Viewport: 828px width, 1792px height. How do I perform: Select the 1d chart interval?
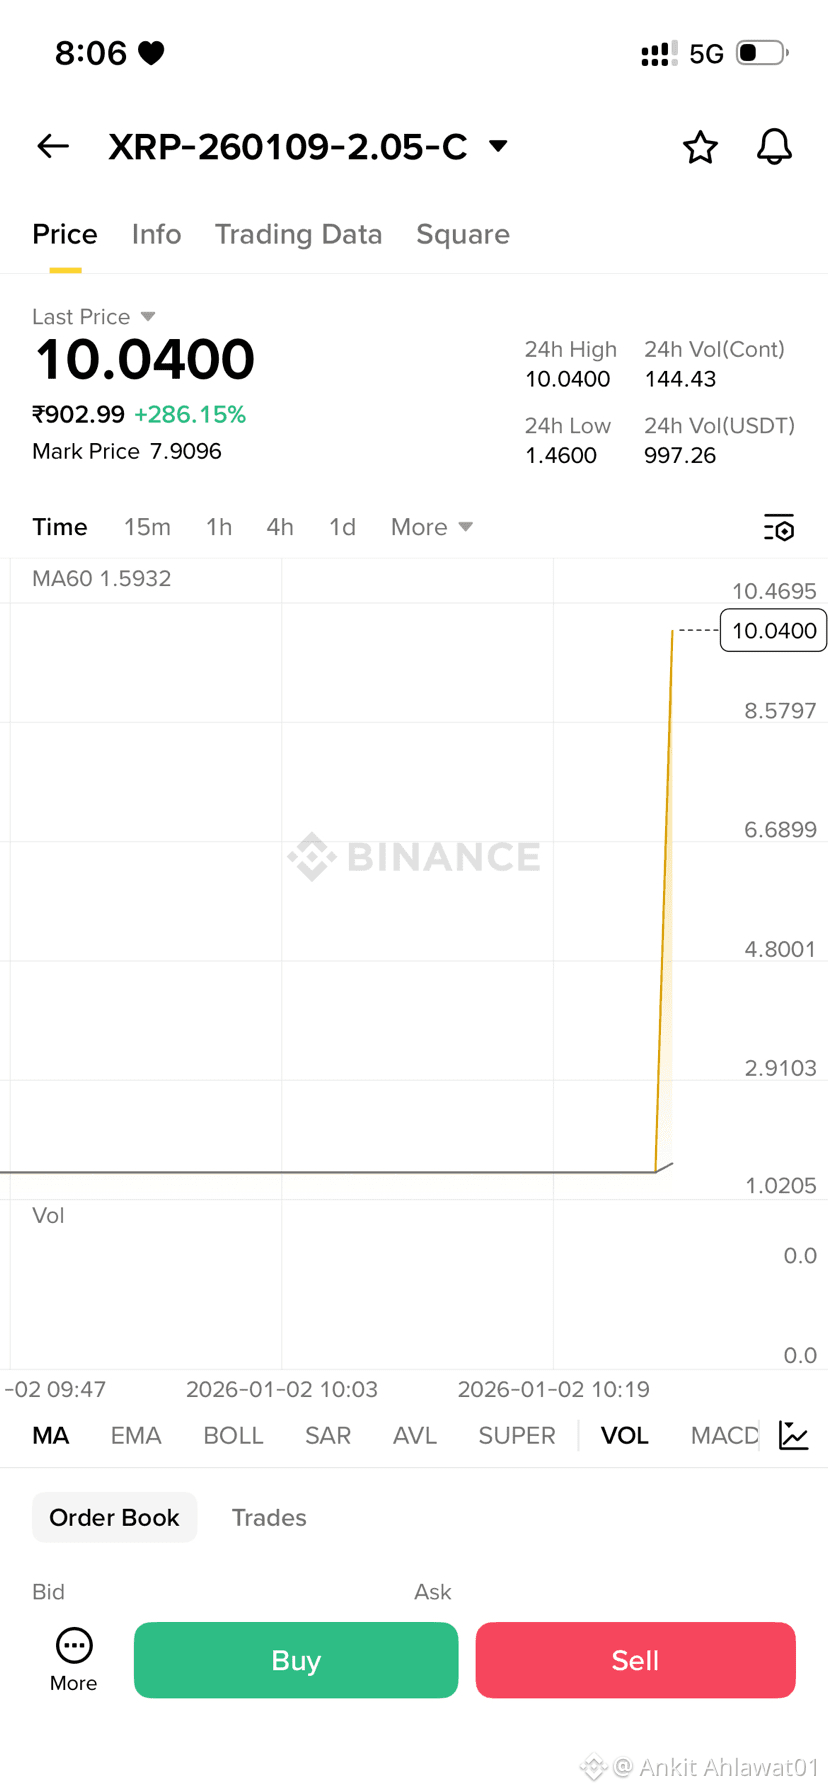pyautogui.click(x=342, y=527)
